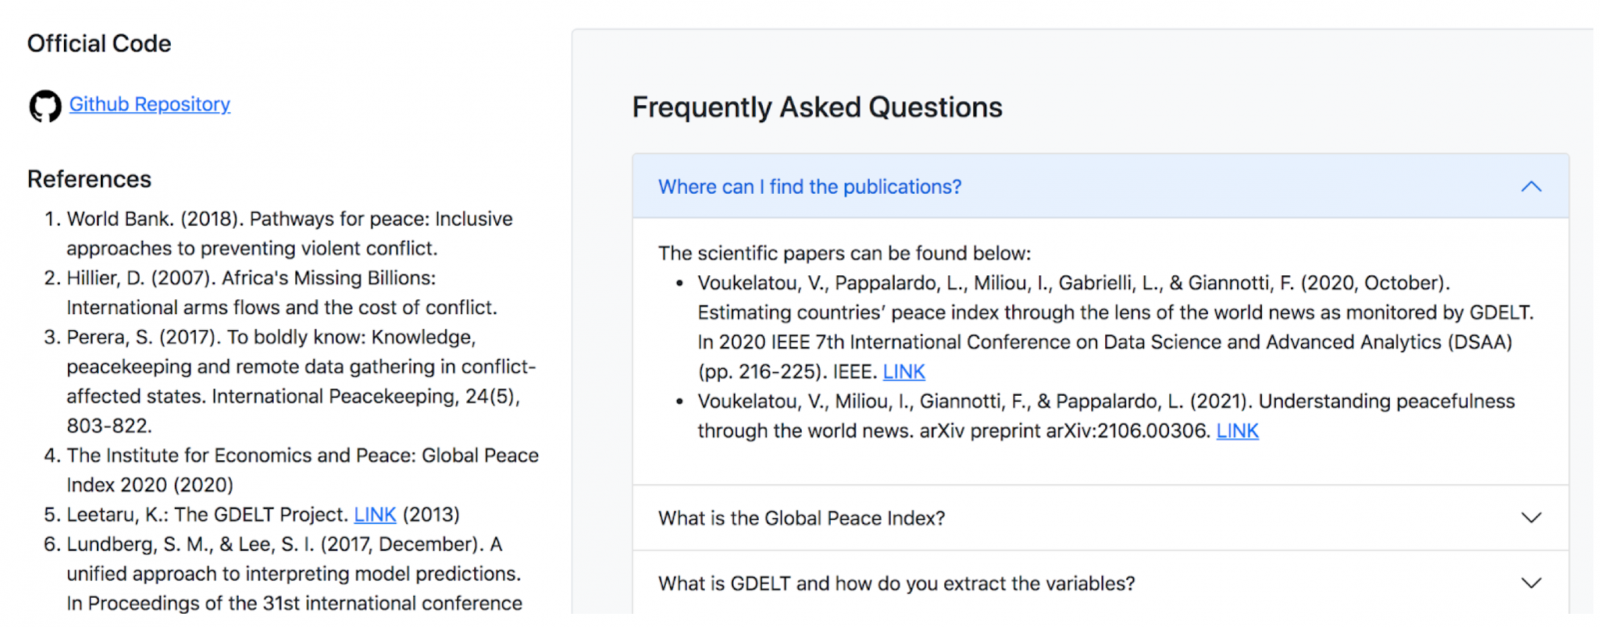Select the World Bank reference entry
The height and width of the screenshot is (627, 1600).
[x=290, y=234]
